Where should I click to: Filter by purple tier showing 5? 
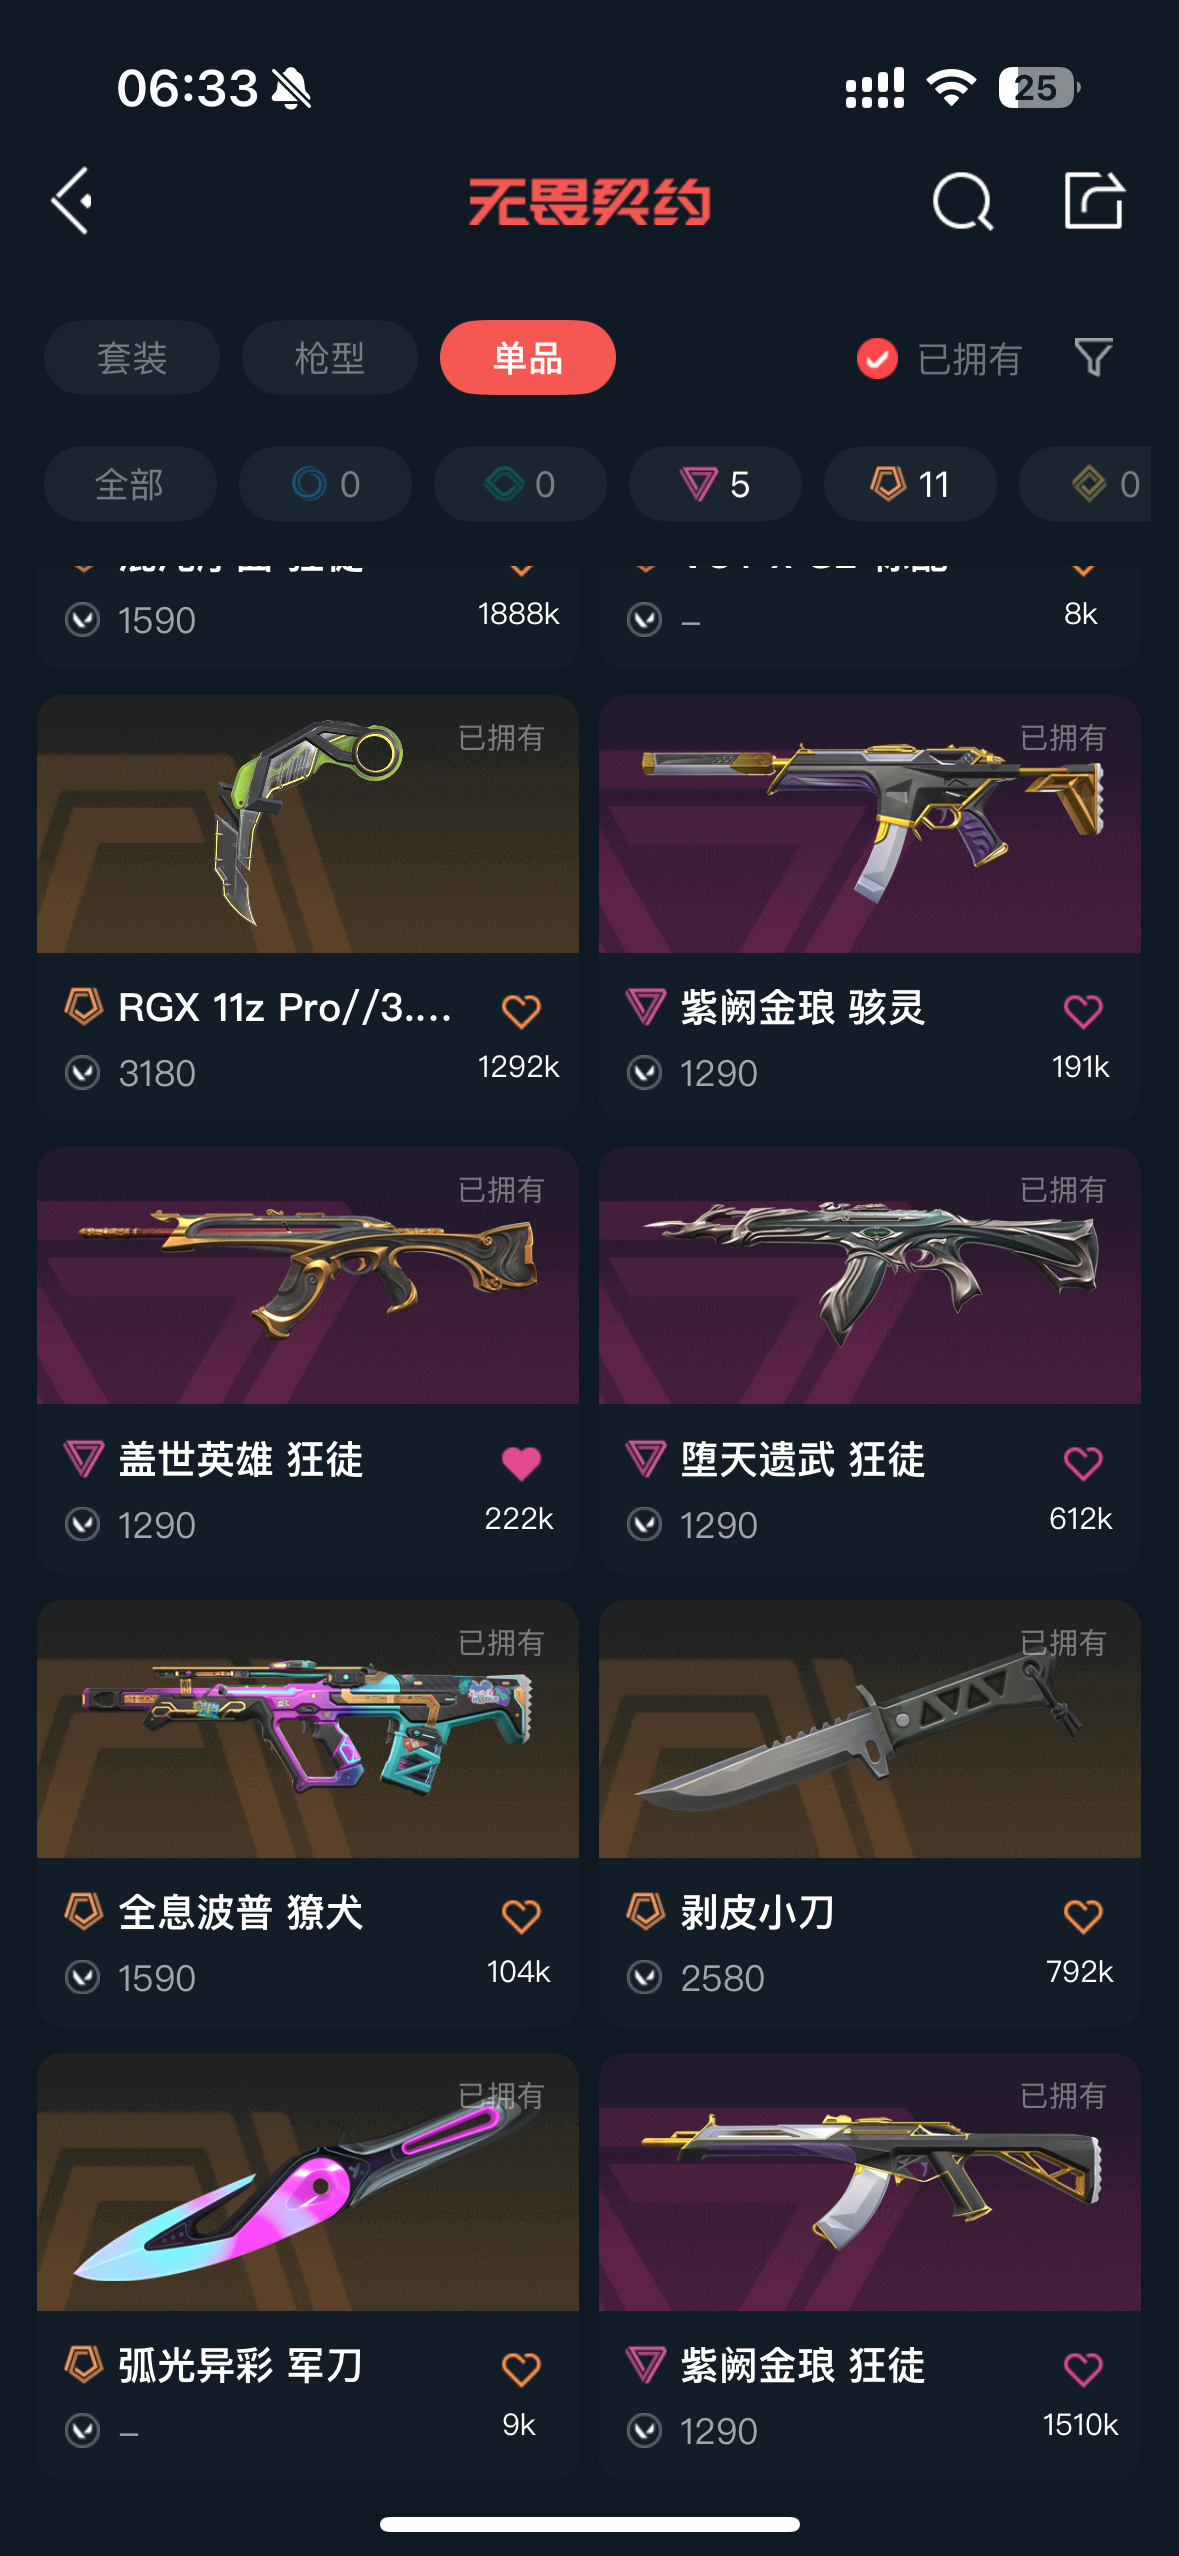[x=715, y=484]
